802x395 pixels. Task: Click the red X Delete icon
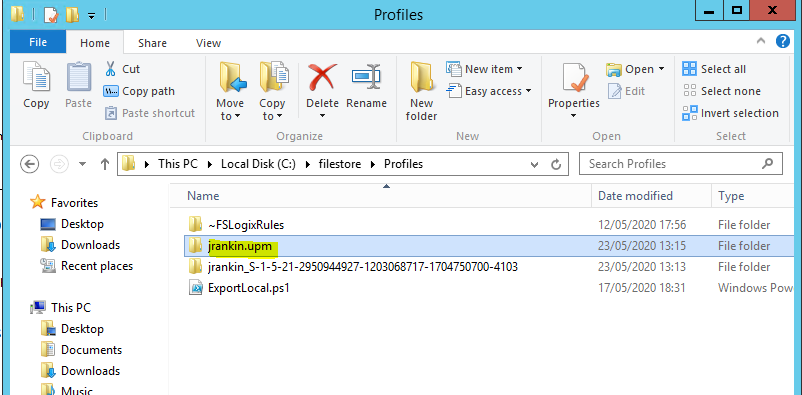322,77
